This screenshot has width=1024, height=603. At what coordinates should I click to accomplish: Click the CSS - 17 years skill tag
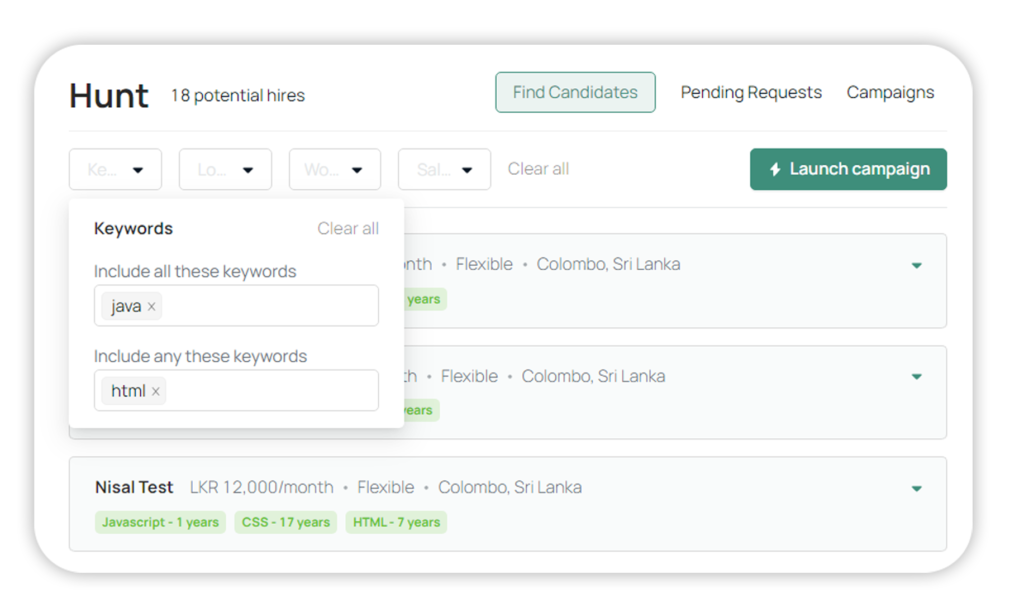pos(285,522)
